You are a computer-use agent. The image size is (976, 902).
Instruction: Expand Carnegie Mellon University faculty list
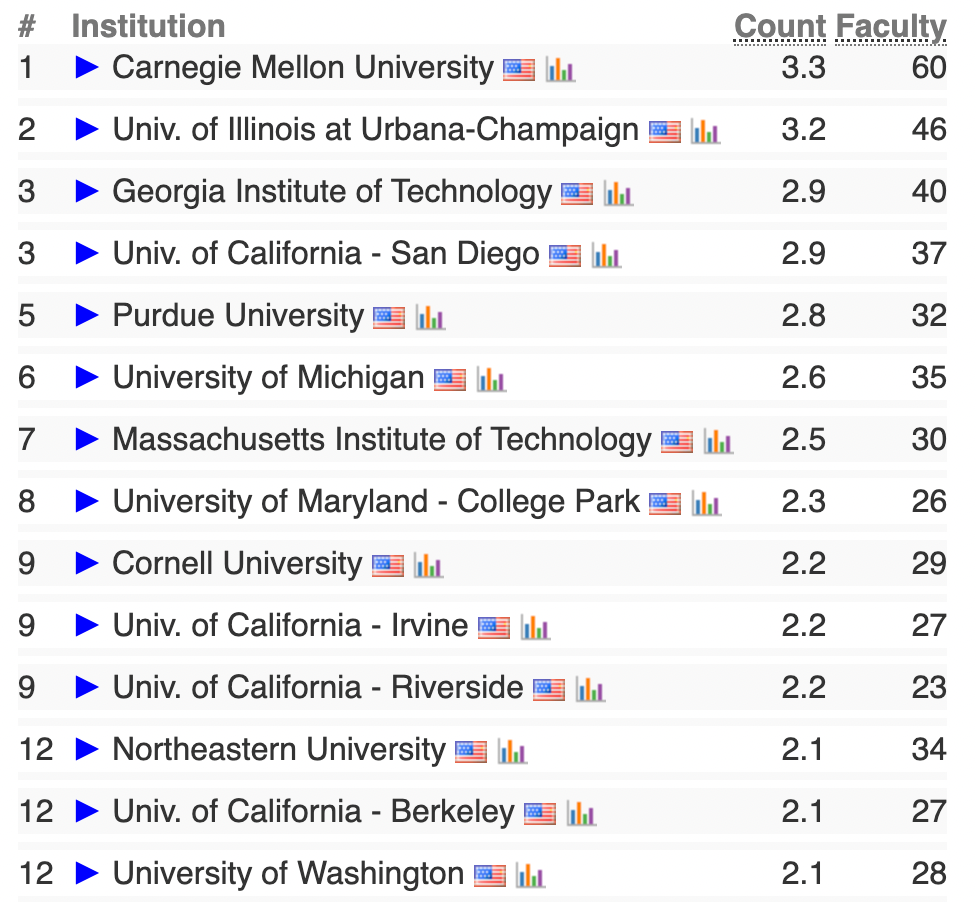pyautogui.click(x=87, y=67)
